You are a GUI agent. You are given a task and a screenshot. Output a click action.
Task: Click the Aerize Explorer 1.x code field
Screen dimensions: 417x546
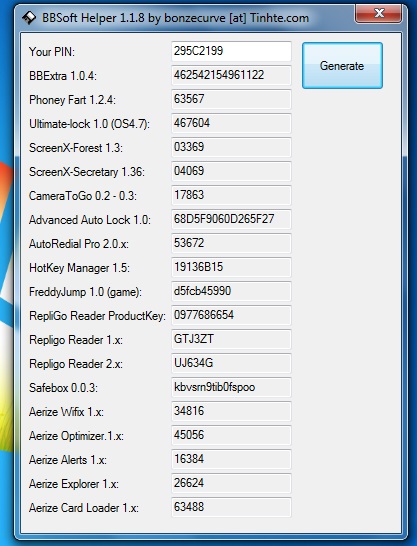point(231,484)
